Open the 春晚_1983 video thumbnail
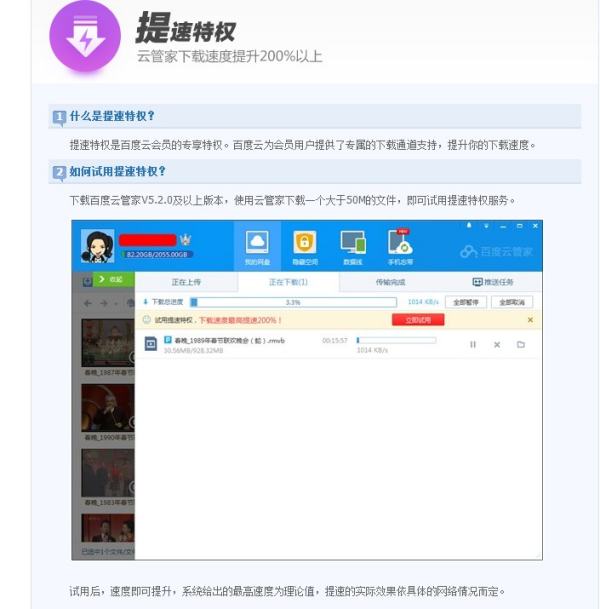The width and height of the screenshot is (600, 609). (108, 473)
